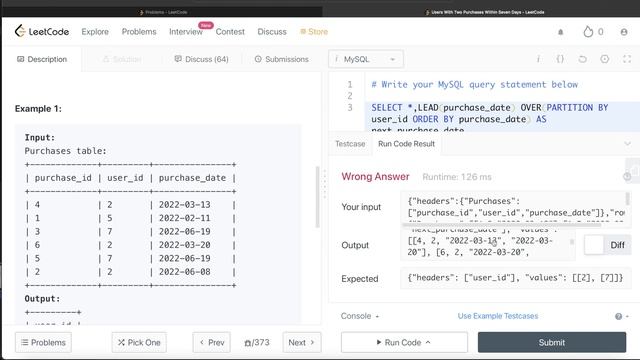Switch to the Testcase tab
The image size is (640, 360).
(350, 144)
